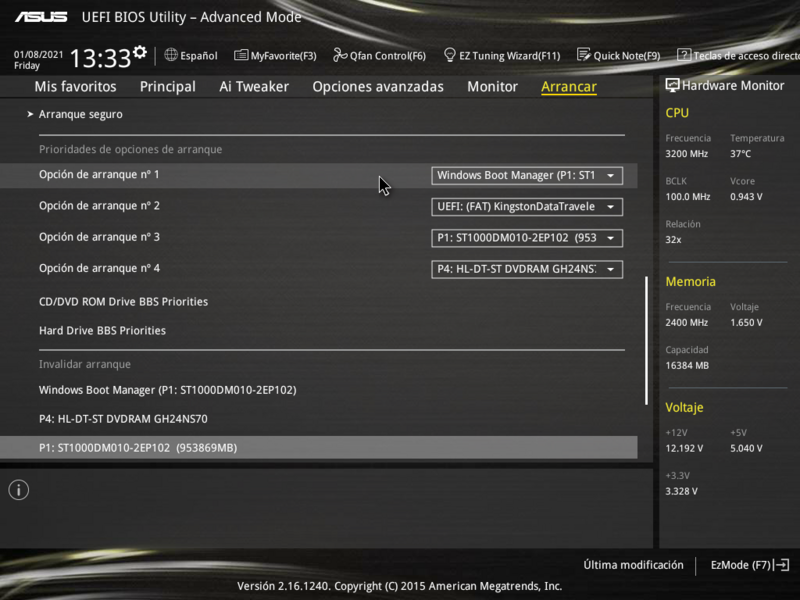The image size is (800, 600).
Task: Expand Arranque seguro submenu arrow
Action: (30, 114)
